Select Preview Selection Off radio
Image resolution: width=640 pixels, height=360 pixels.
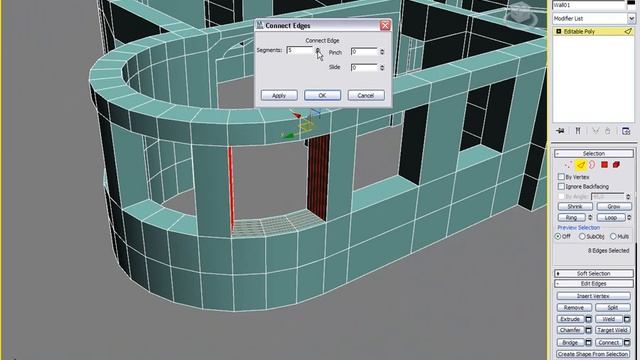558,236
